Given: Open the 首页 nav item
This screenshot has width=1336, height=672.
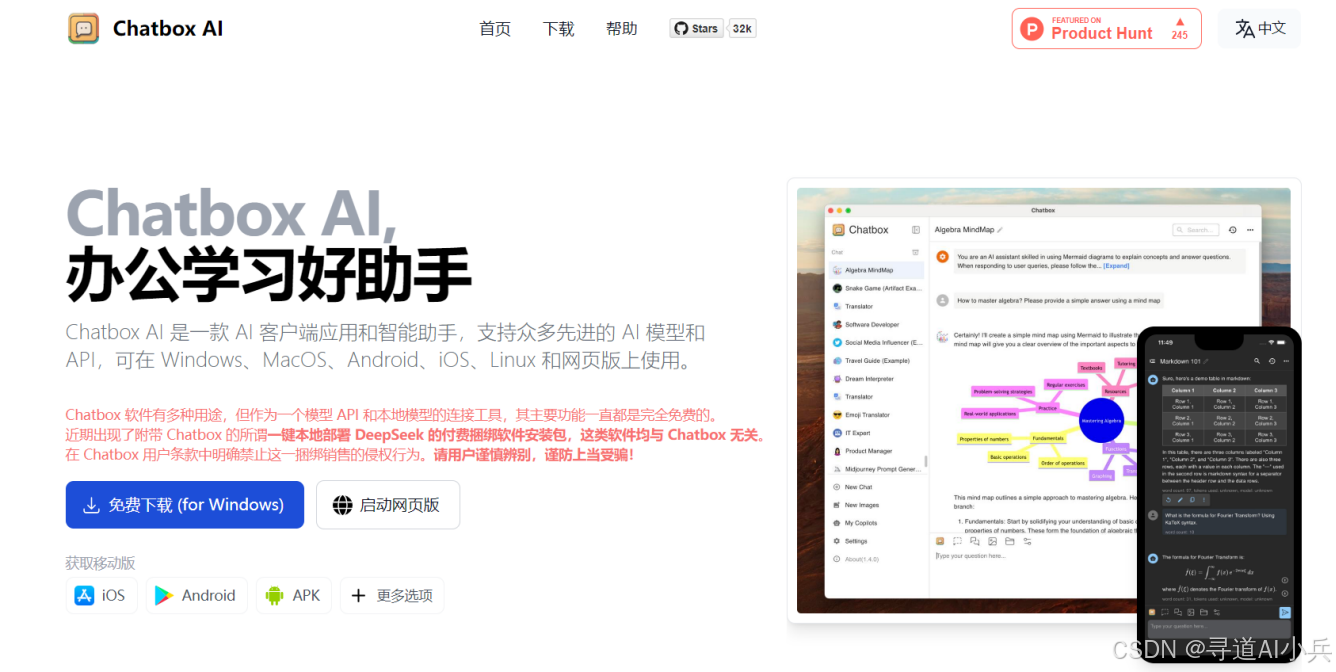Looking at the screenshot, I should click(495, 29).
